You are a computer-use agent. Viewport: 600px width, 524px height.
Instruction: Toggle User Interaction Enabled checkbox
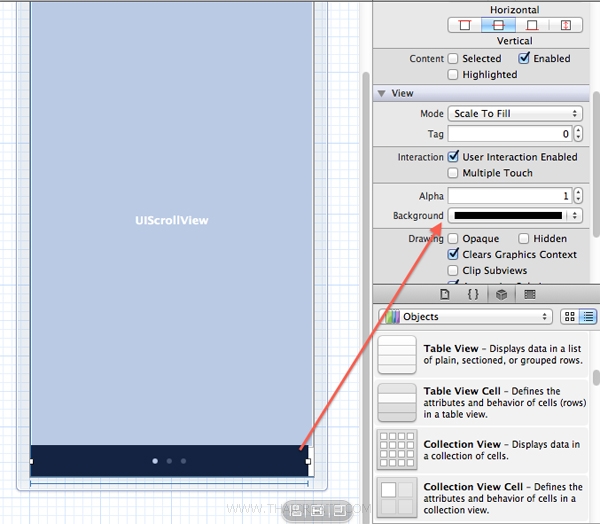453,157
